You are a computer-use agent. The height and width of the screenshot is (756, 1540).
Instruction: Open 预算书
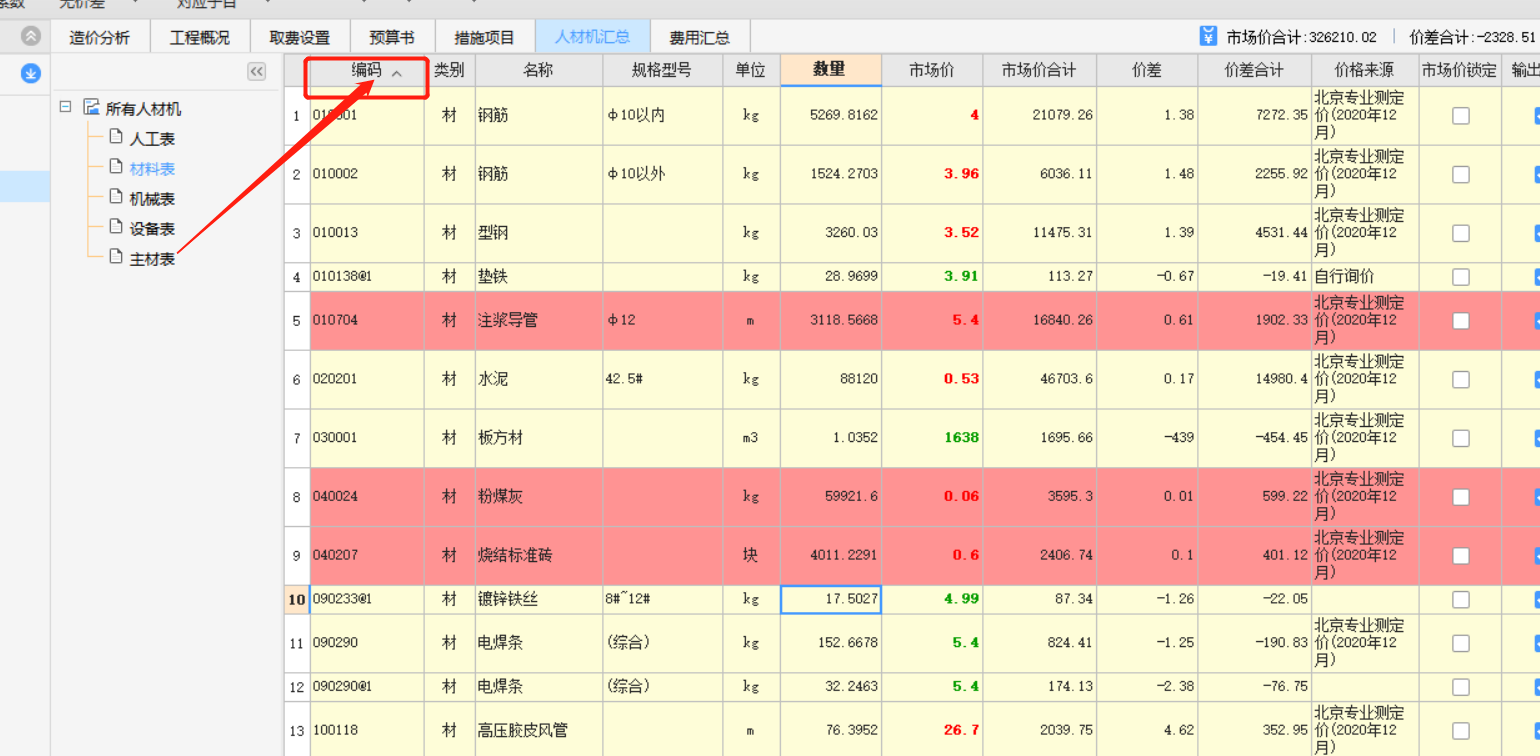[392, 36]
